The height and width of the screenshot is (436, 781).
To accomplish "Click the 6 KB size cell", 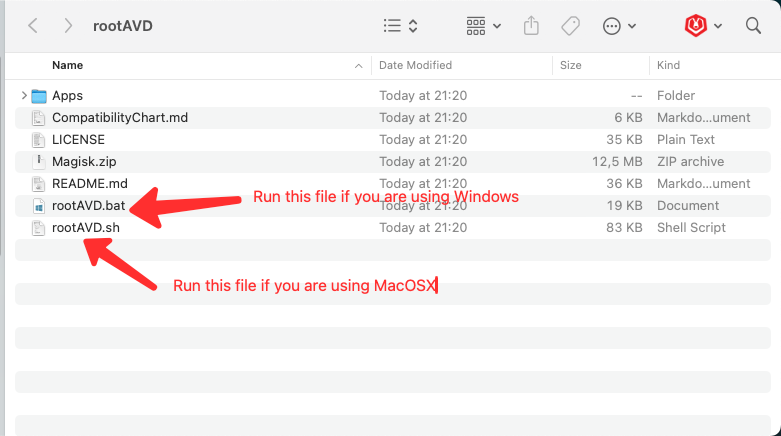I will point(628,118).
